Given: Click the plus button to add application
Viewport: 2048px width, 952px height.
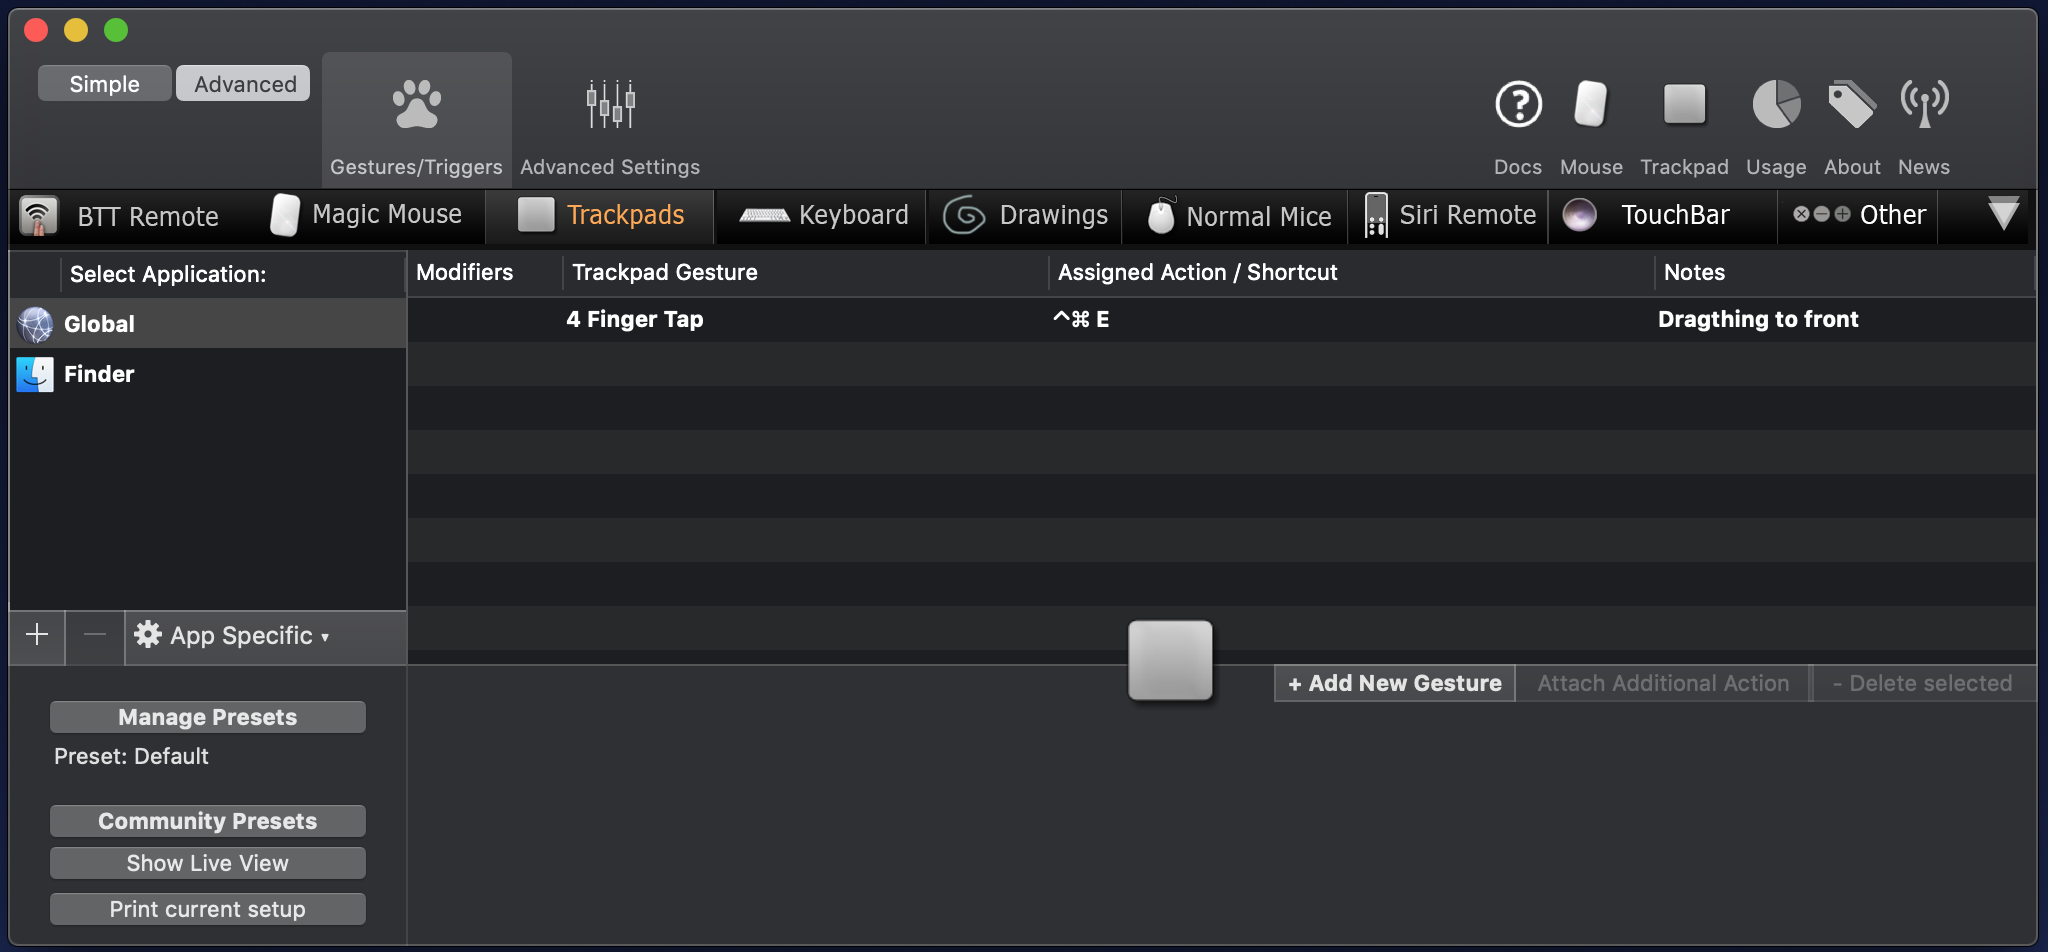Looking at the screenshot, I should [37, 635].
